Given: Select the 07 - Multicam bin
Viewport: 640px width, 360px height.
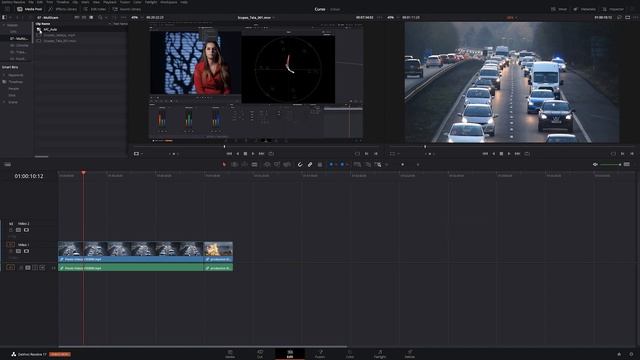Looking at the screenshot, I should 19,38.
